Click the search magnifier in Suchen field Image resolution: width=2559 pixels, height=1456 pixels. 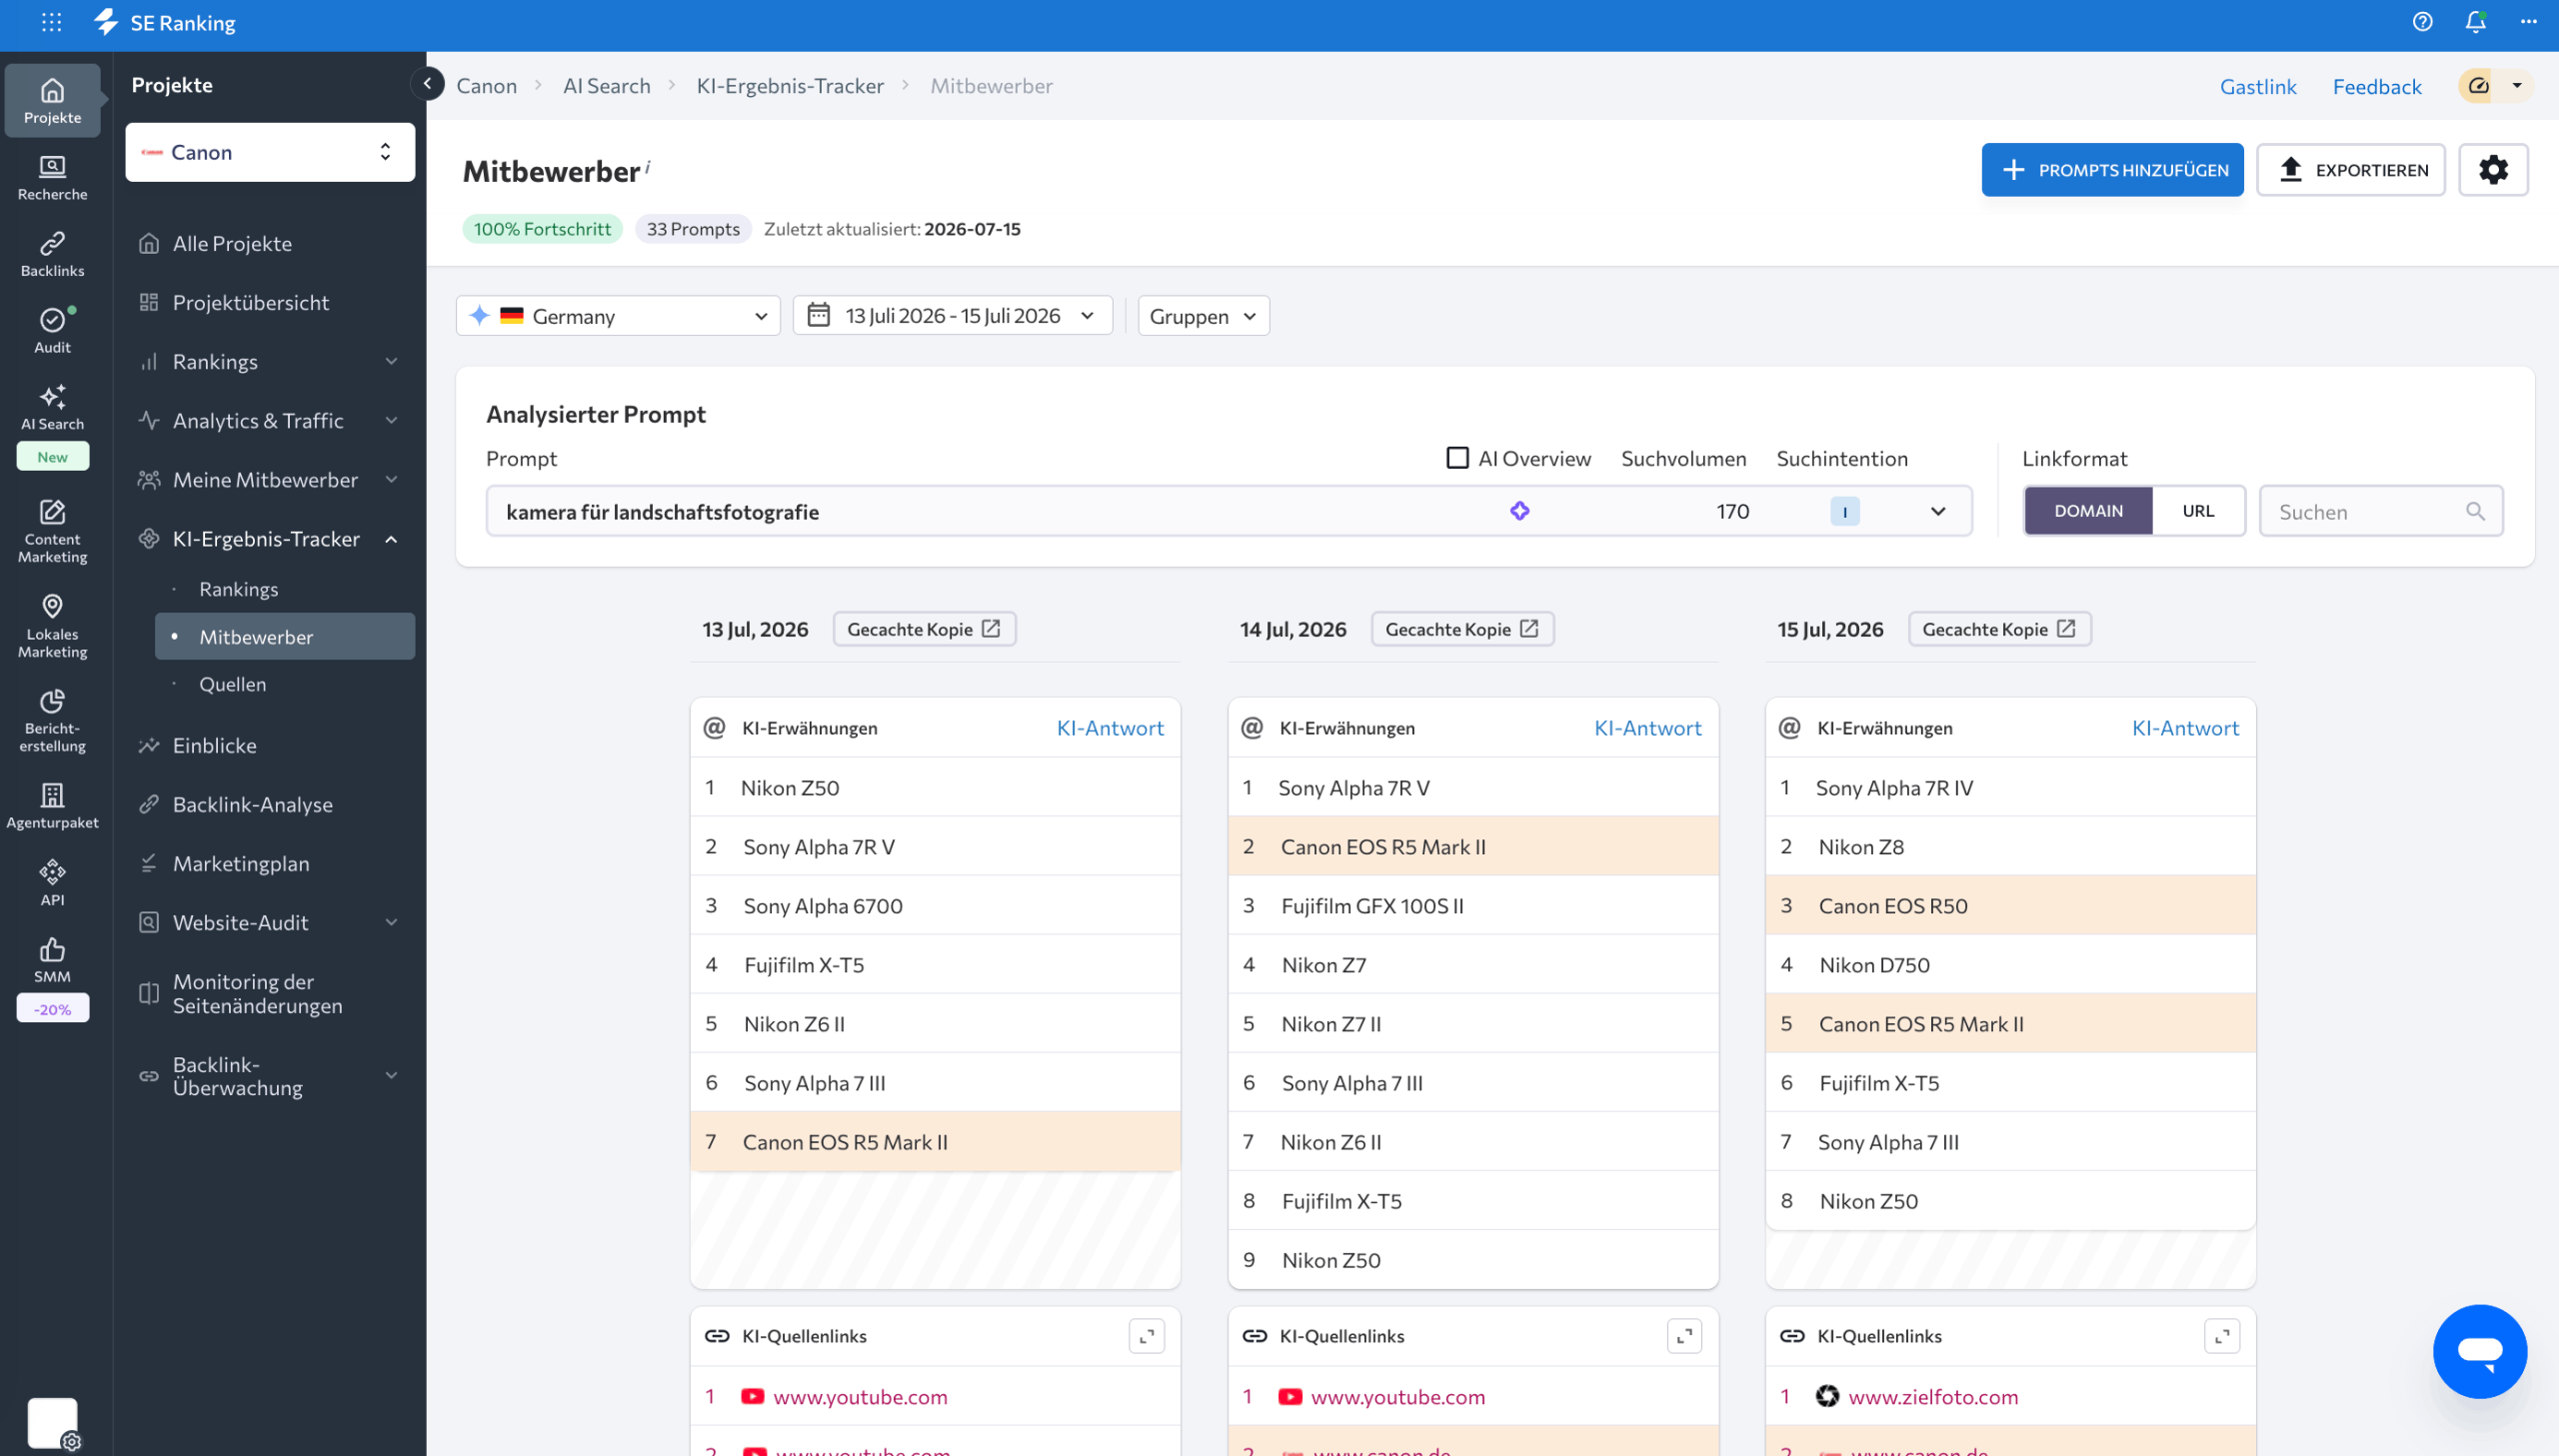point(2475,512)
